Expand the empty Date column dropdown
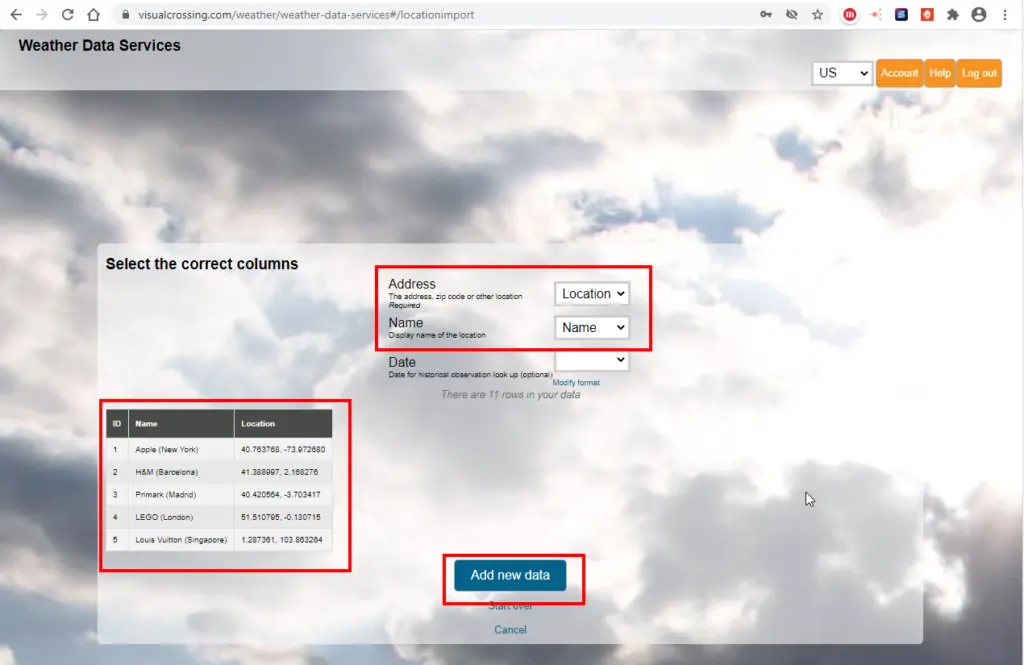The width and height of the screenshot is (1024, 665). click(x=592, y=360)
